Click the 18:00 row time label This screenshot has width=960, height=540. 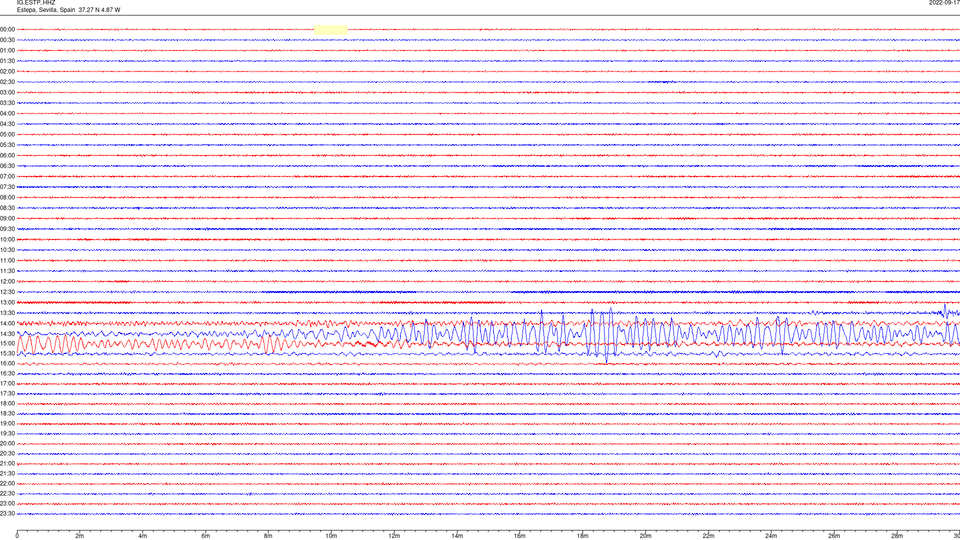point(7,403)
